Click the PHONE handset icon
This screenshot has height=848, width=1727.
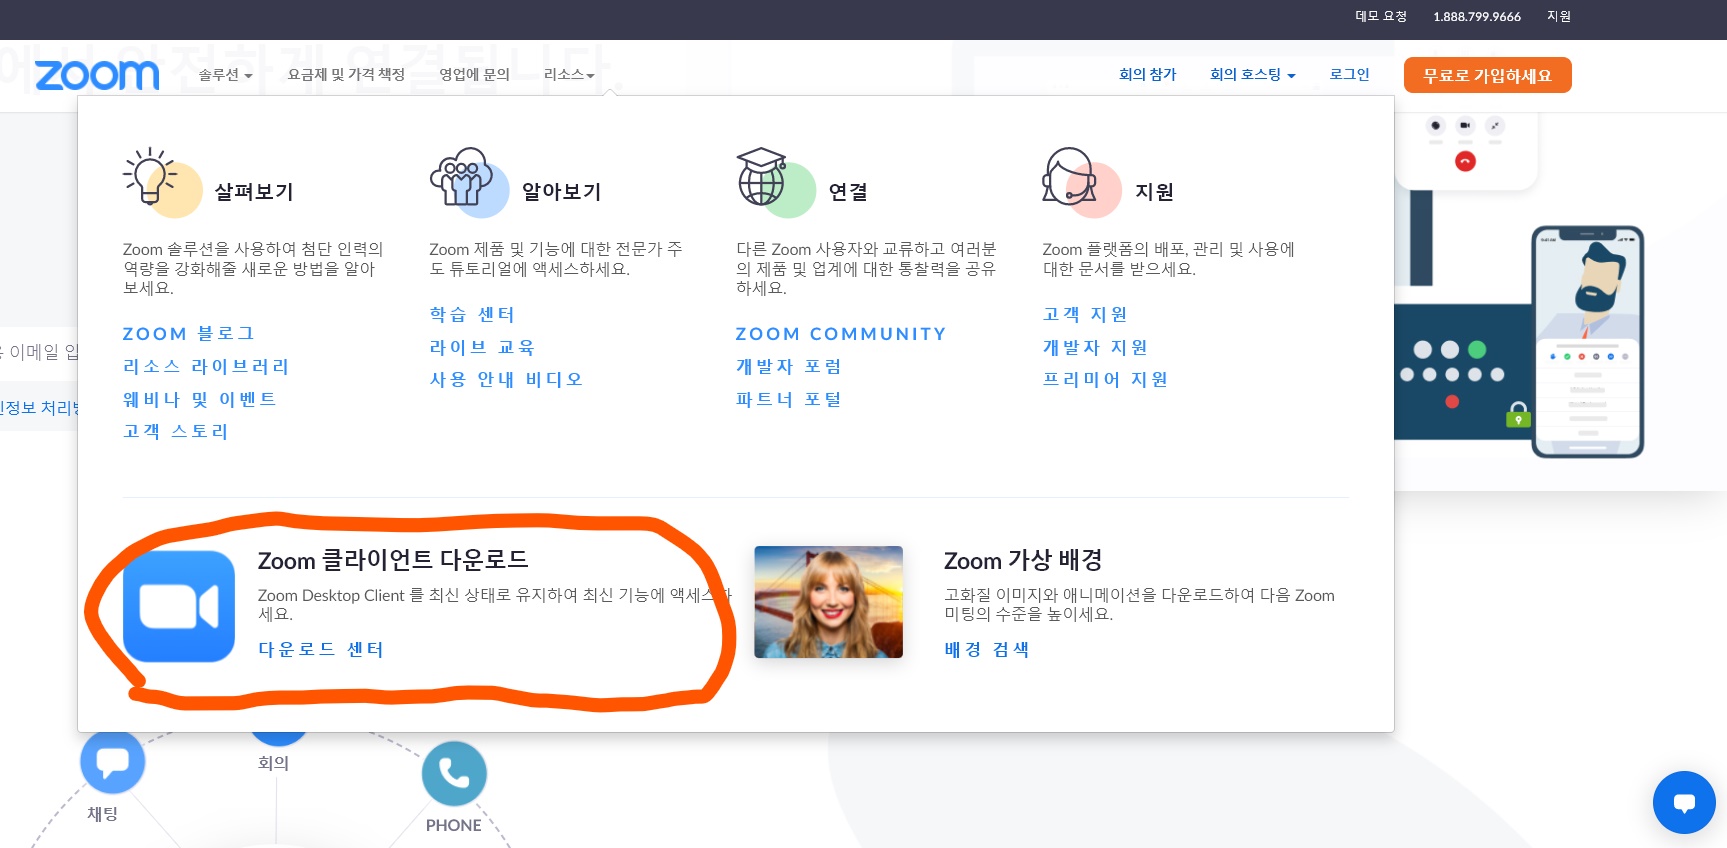454,773
